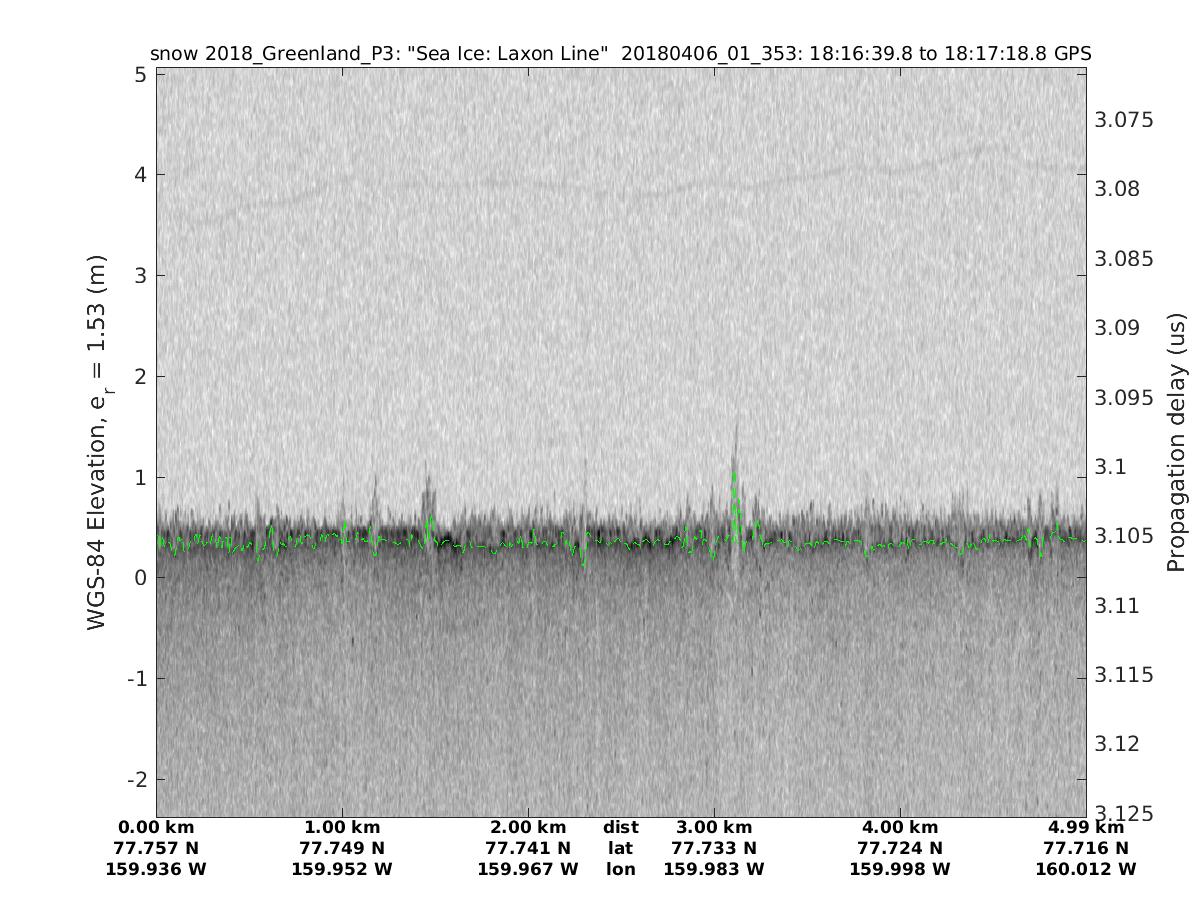Image resolution: width=1200 pixels, height=900 pixels.
Task: Click the tallest green surface peak
Action: click(734, 476)
